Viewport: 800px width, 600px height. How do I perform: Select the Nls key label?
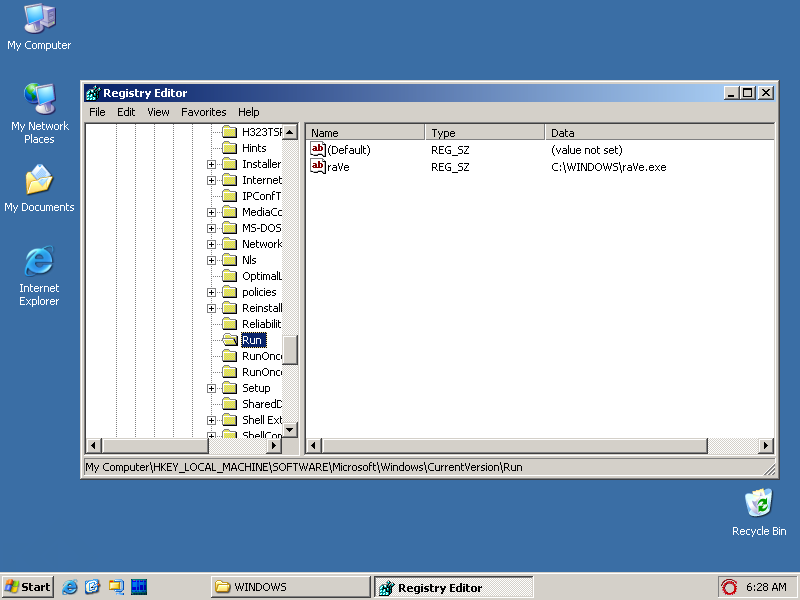(x=249, y=260)
